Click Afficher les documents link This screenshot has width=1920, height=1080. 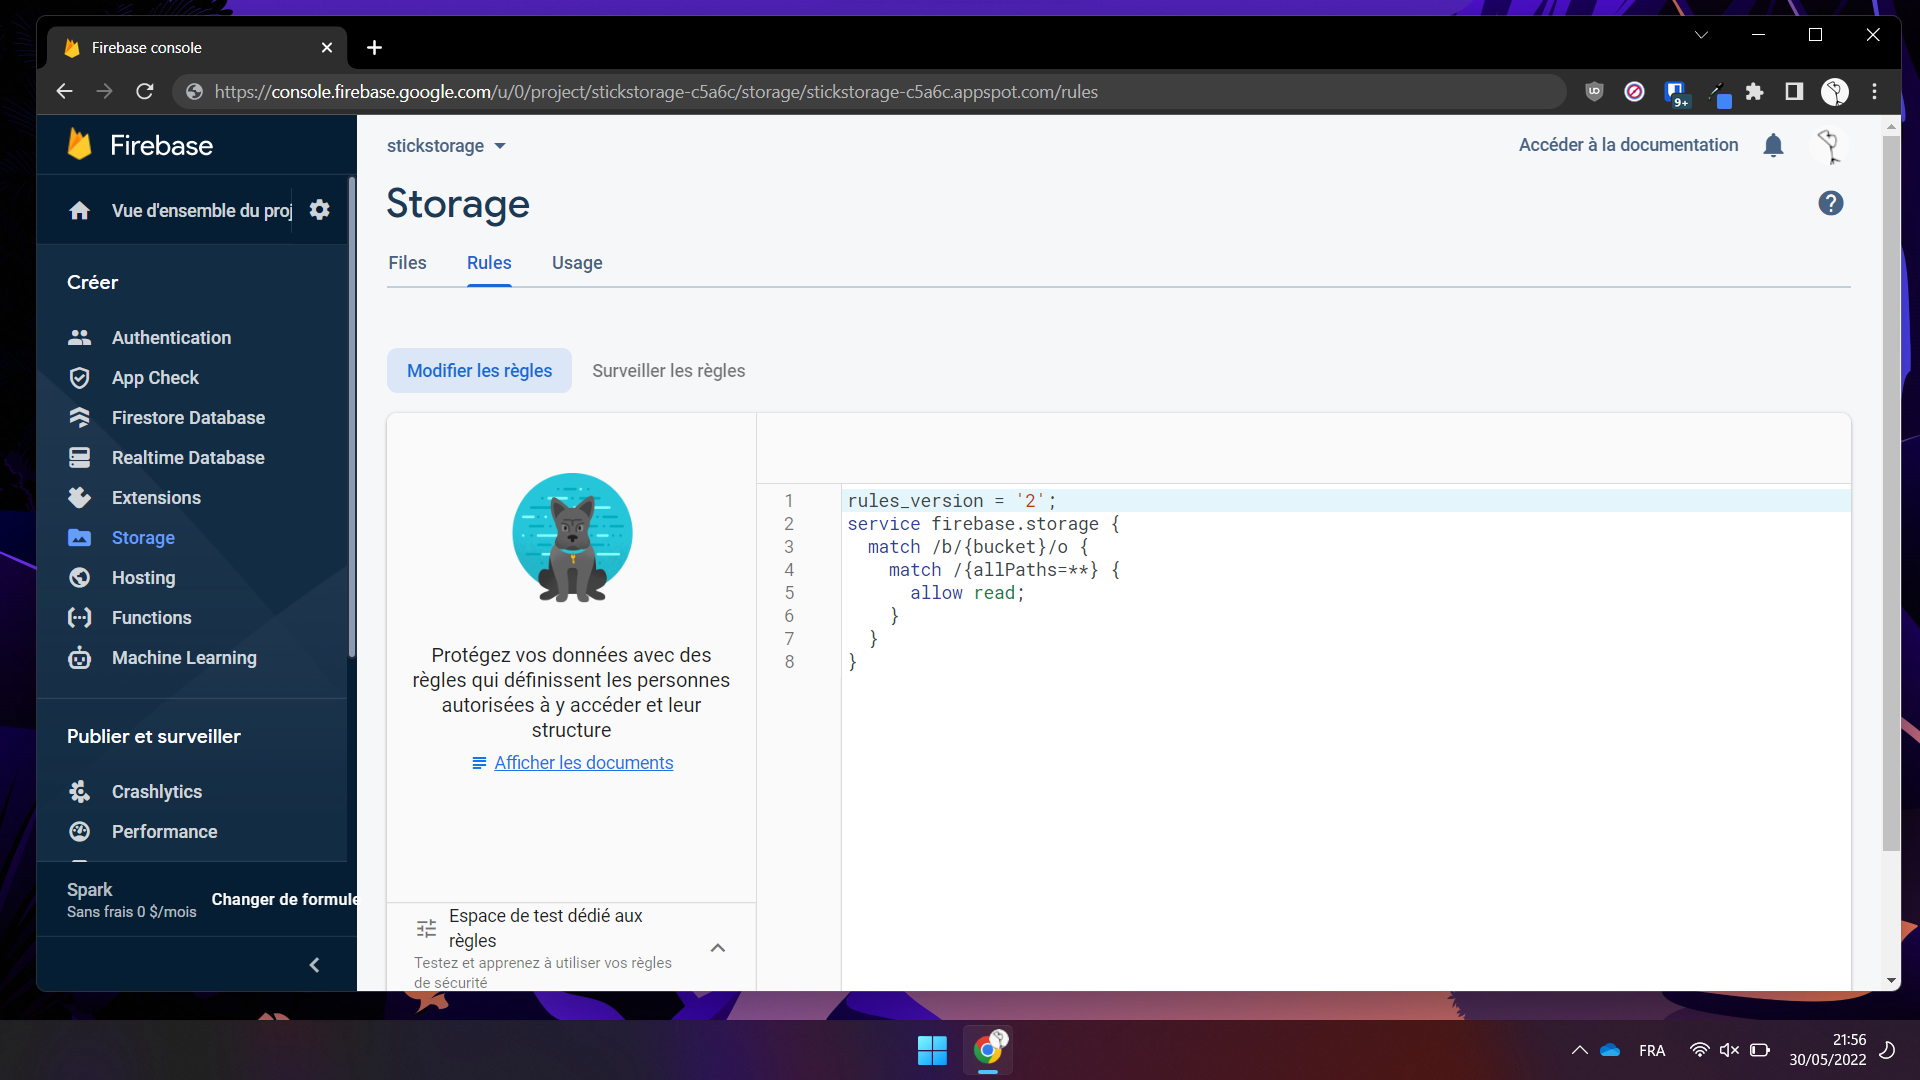(x=583, y=763)
